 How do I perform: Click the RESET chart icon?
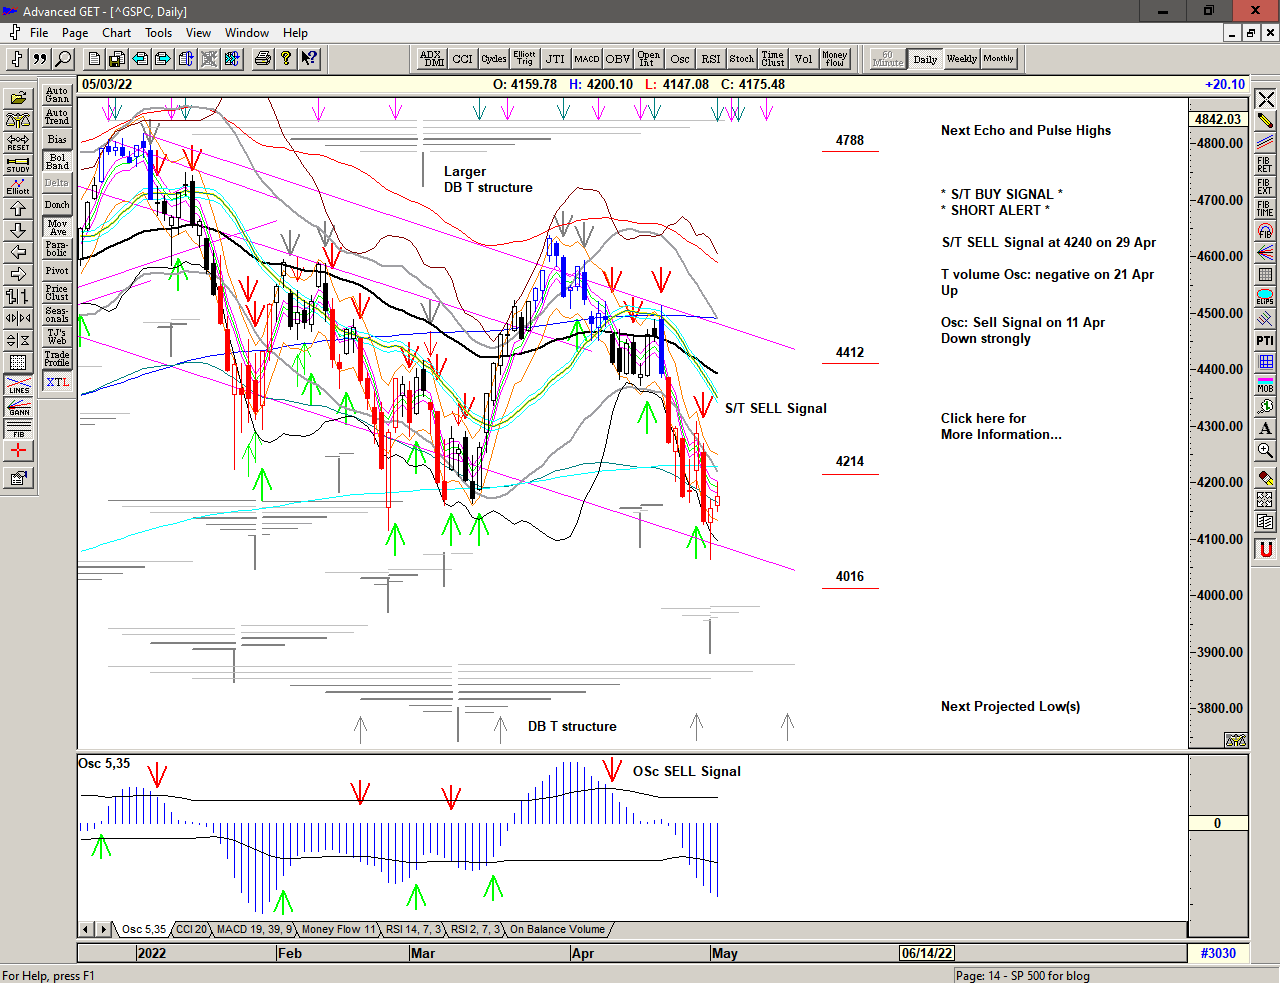(18, 142)
